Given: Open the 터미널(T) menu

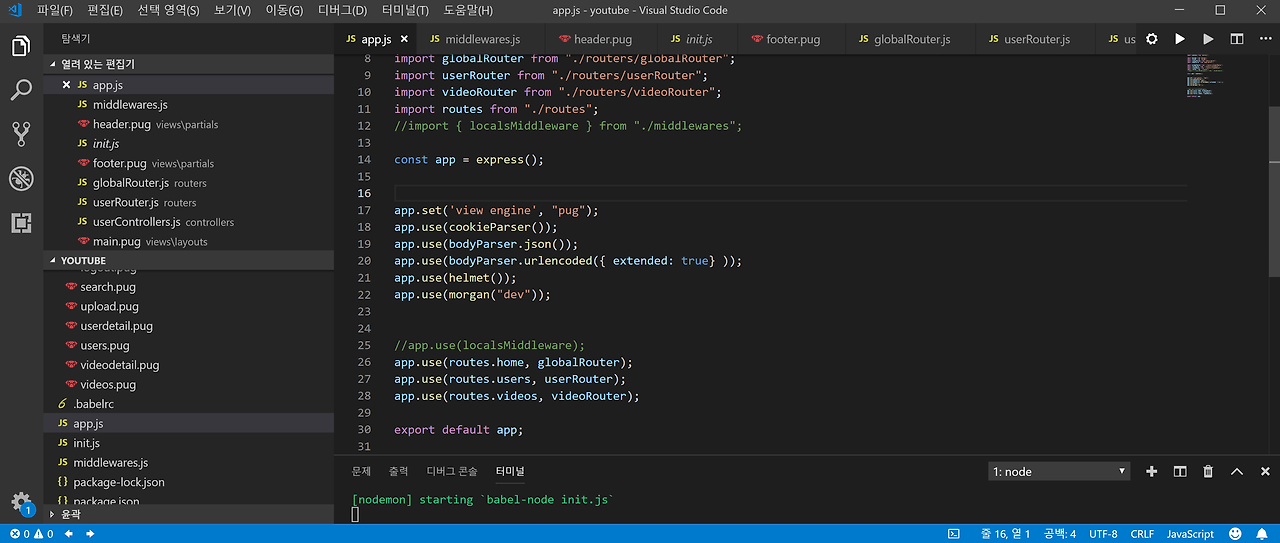Looking at the screenshot, I should pos(405,10).
